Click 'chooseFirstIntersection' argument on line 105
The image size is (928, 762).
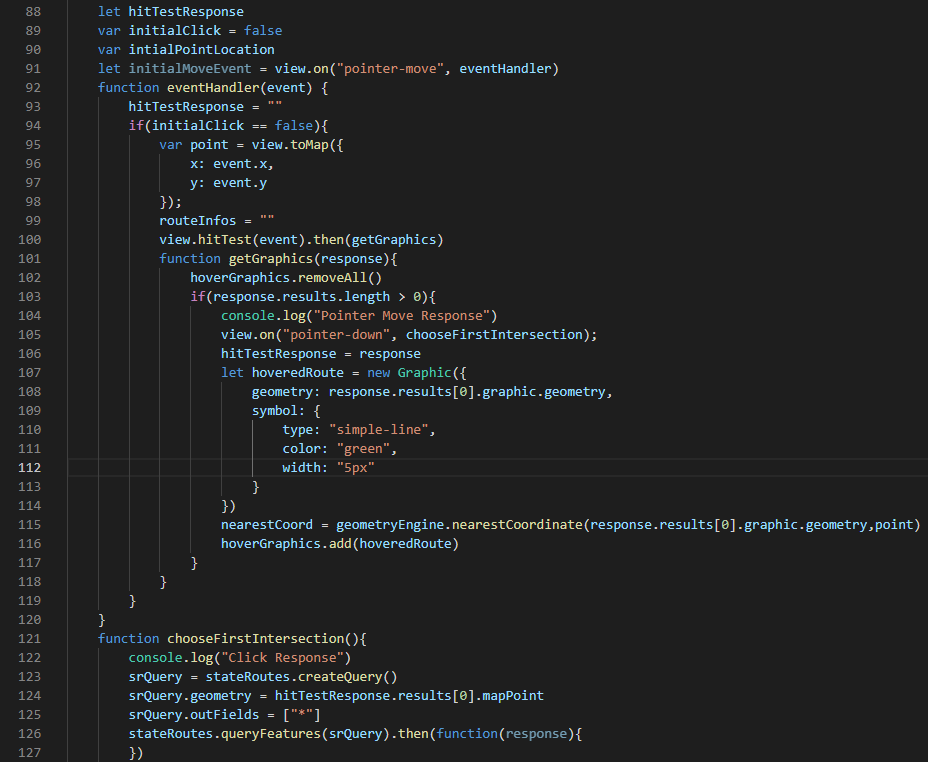(494, 334)
